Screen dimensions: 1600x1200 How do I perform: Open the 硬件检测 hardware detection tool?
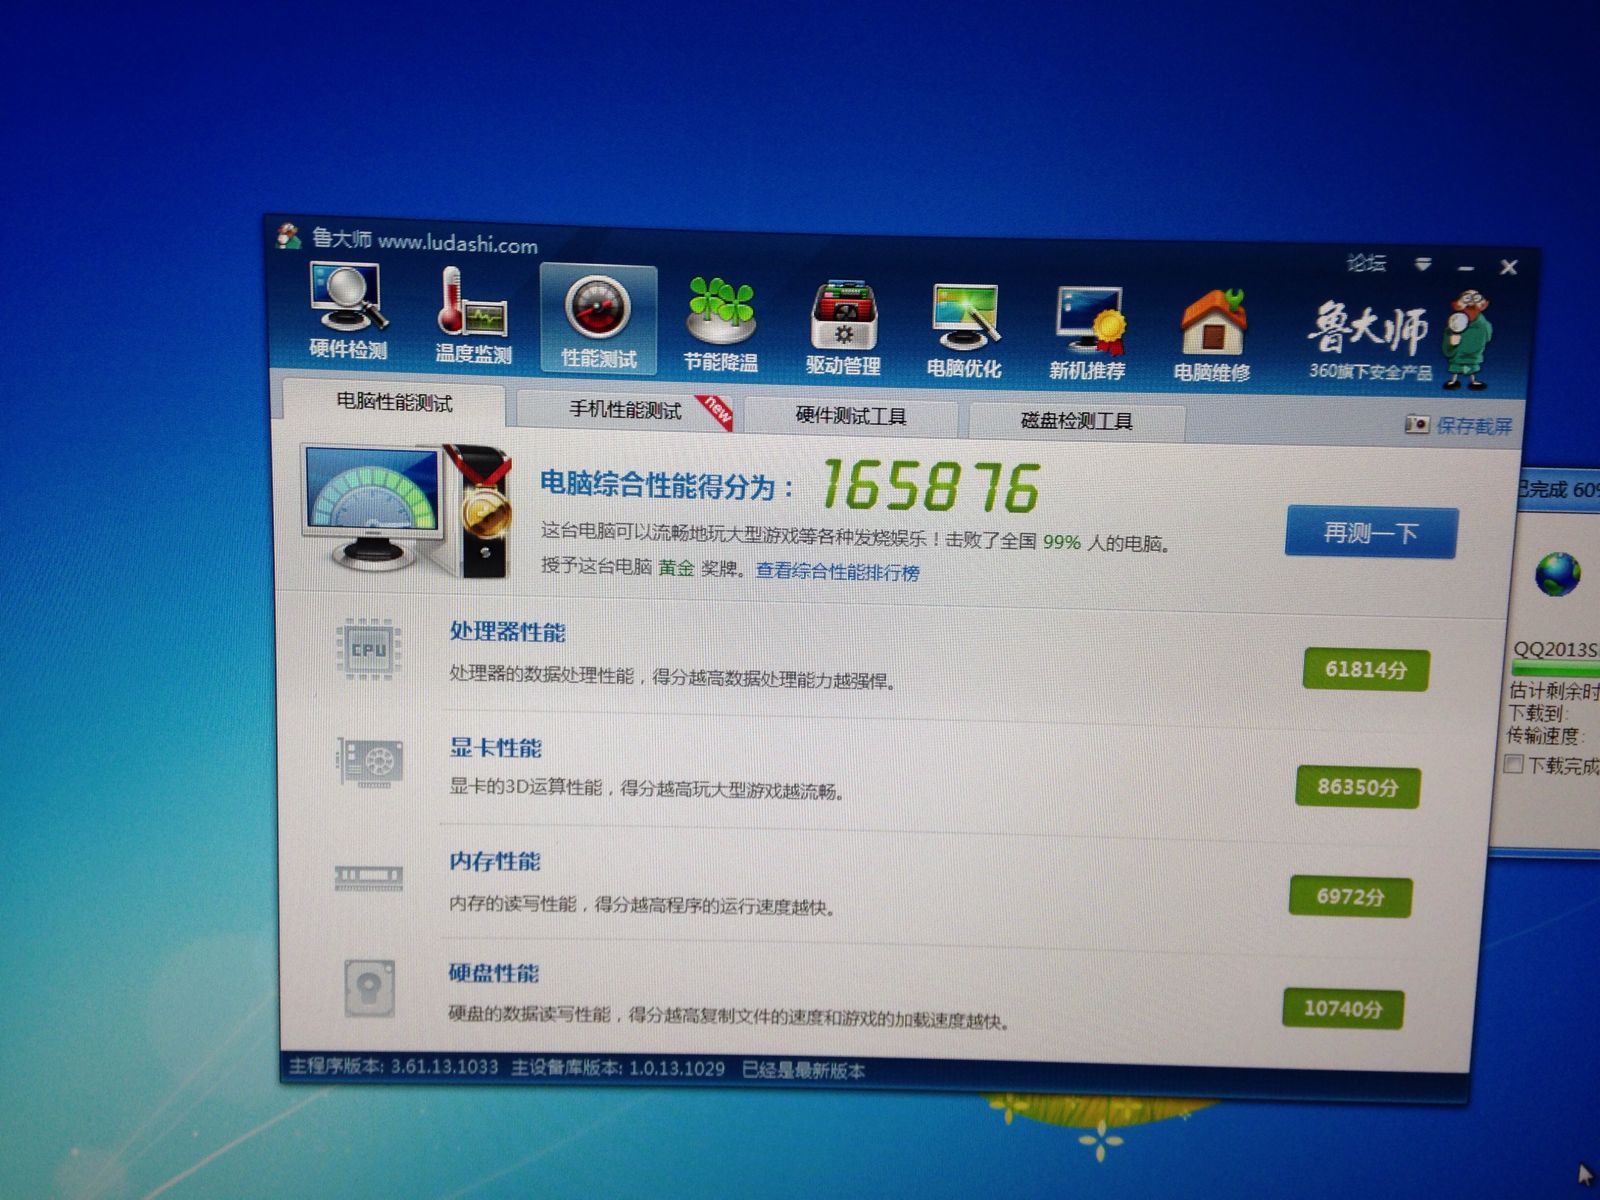tap(348, 311)
